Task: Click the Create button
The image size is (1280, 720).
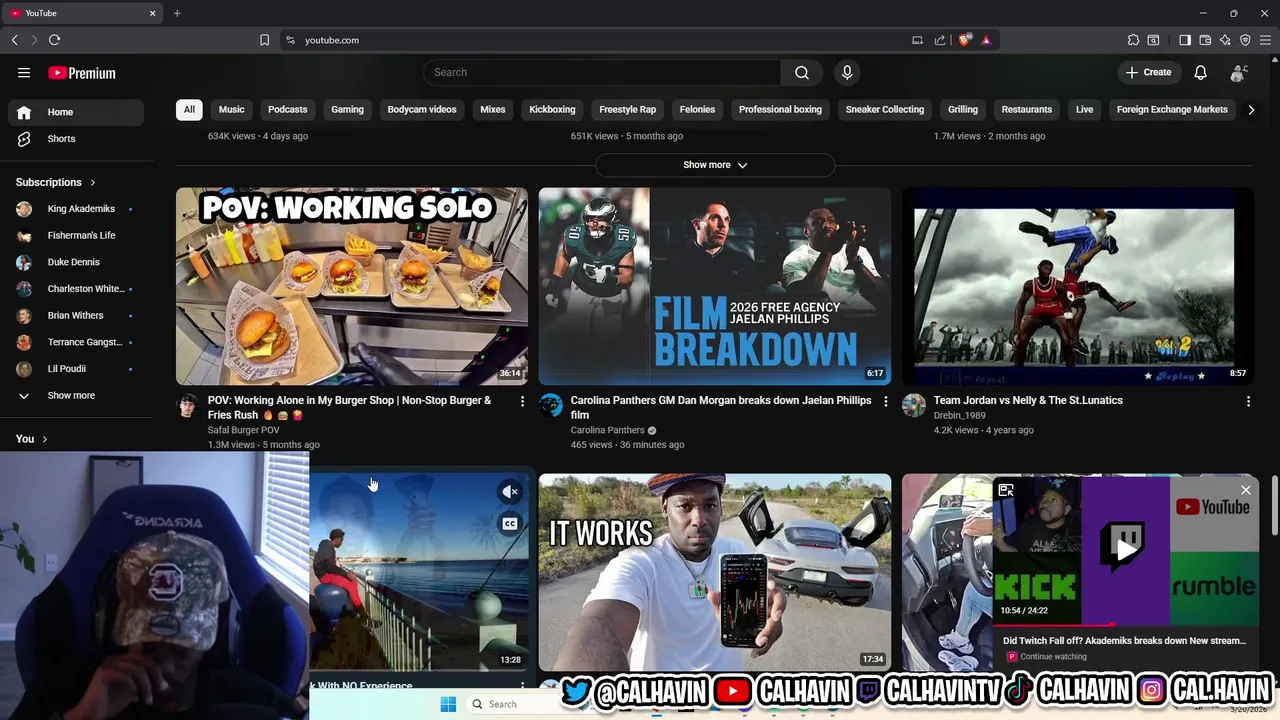Action: (x=1148, y=72)
